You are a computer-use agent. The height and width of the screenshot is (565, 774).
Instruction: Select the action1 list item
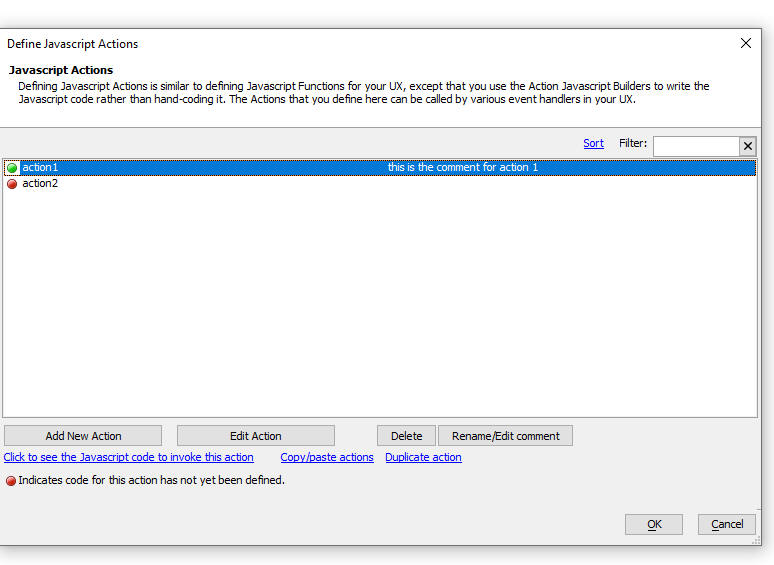click(380, 168)
